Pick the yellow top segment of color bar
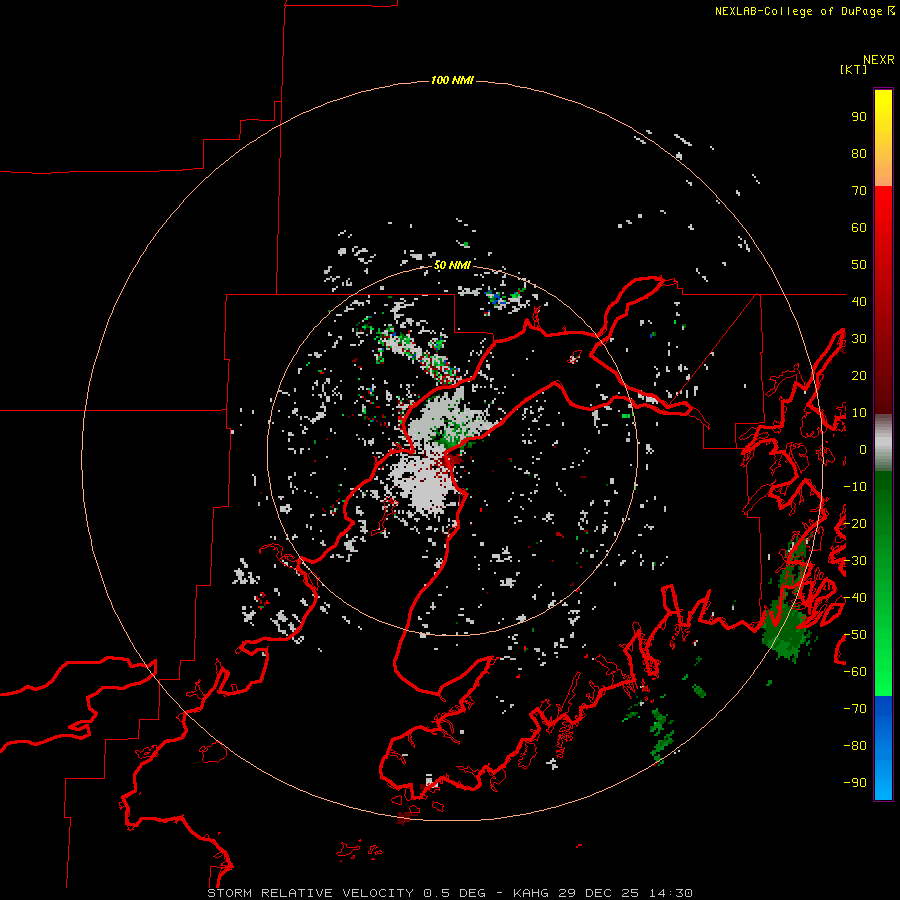This screenshot has height=900, width=900. [883, 109]
